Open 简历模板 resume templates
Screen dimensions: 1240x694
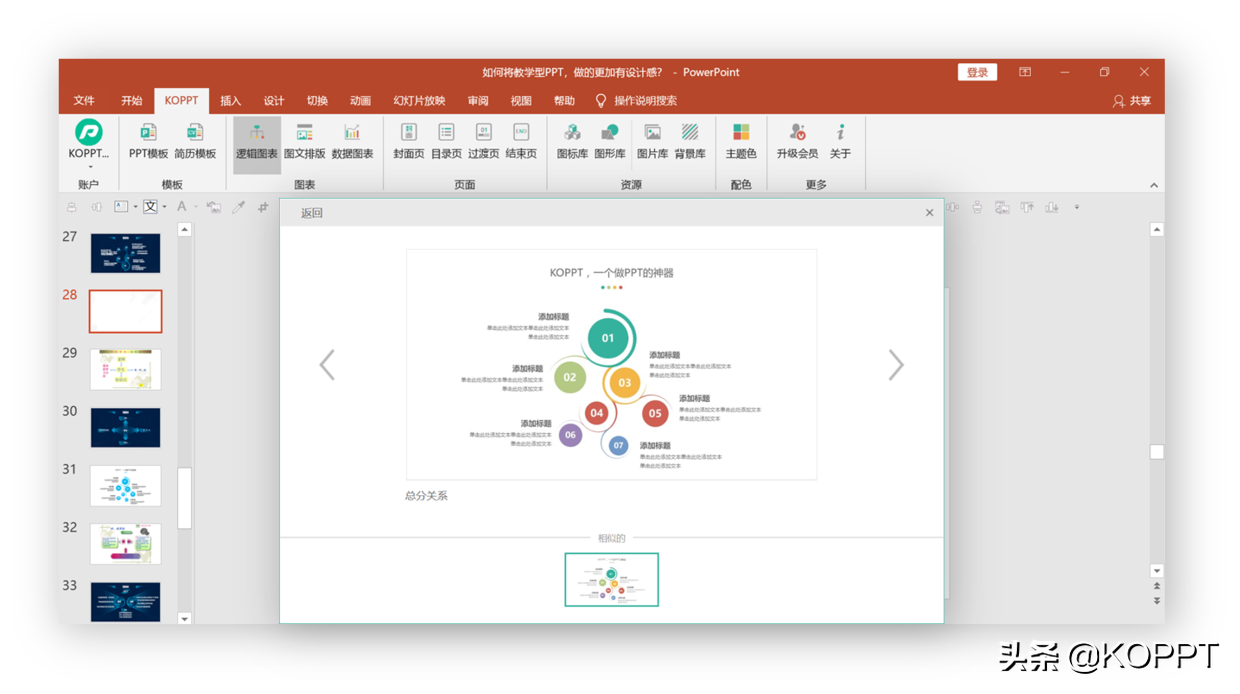click(x=195, y=140)
